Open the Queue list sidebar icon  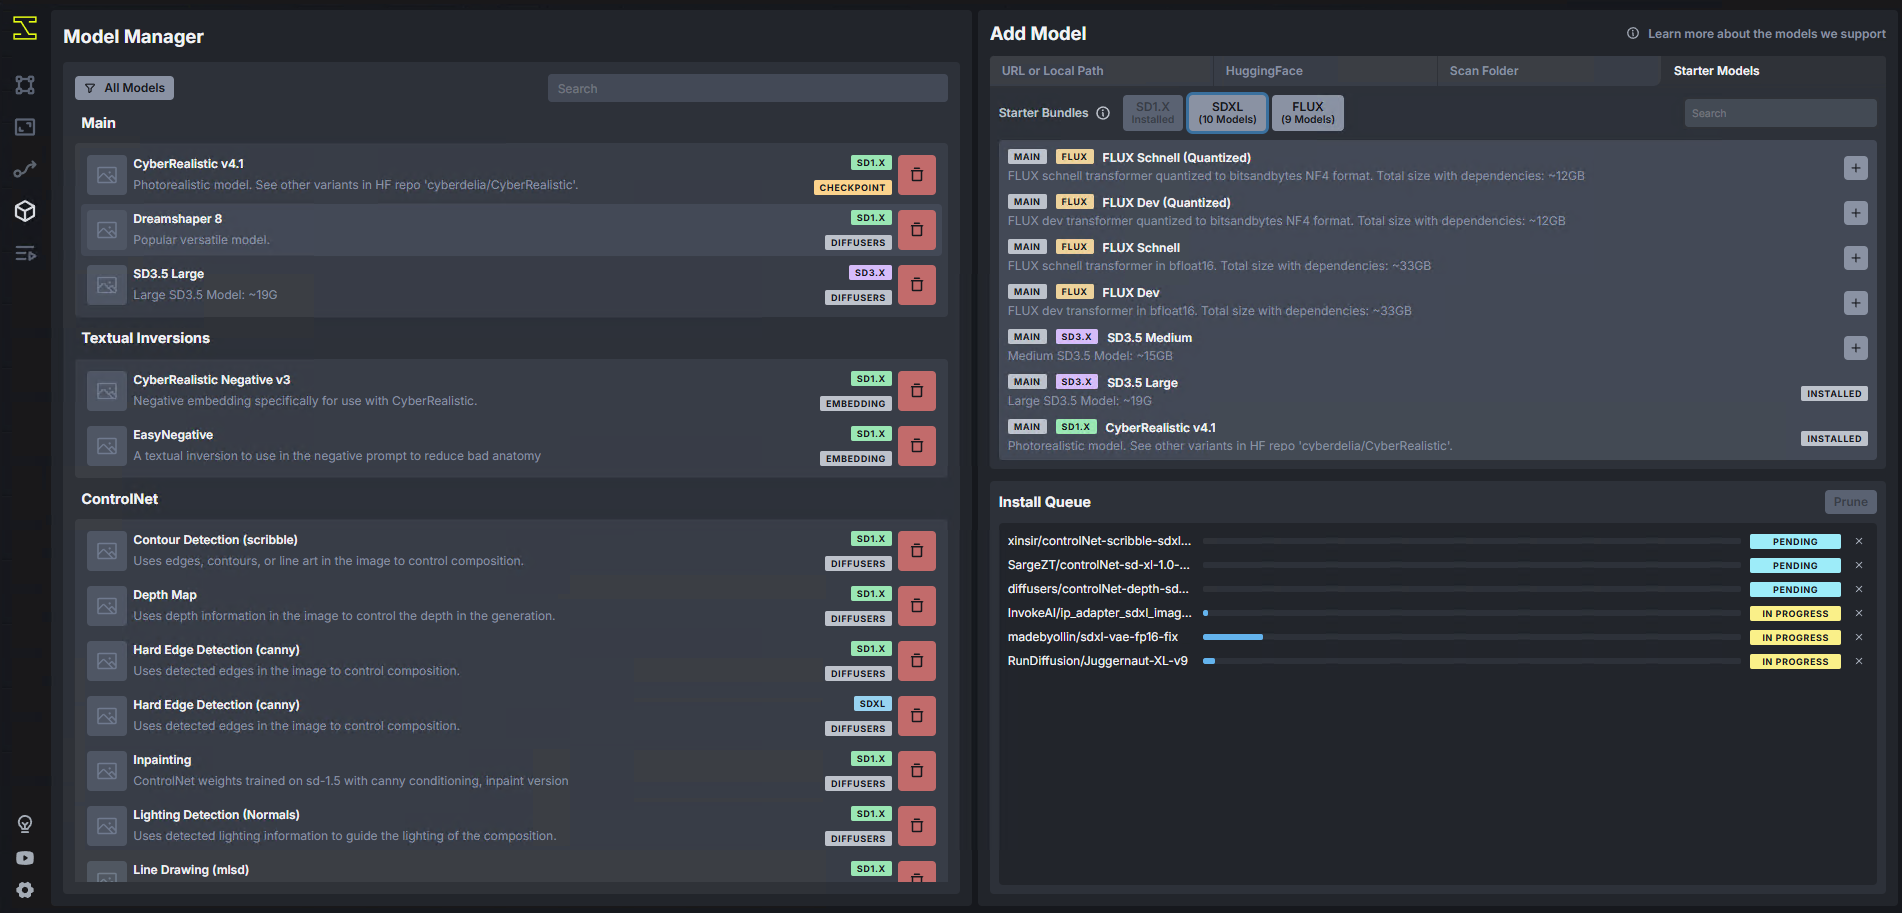pos(25,253)
